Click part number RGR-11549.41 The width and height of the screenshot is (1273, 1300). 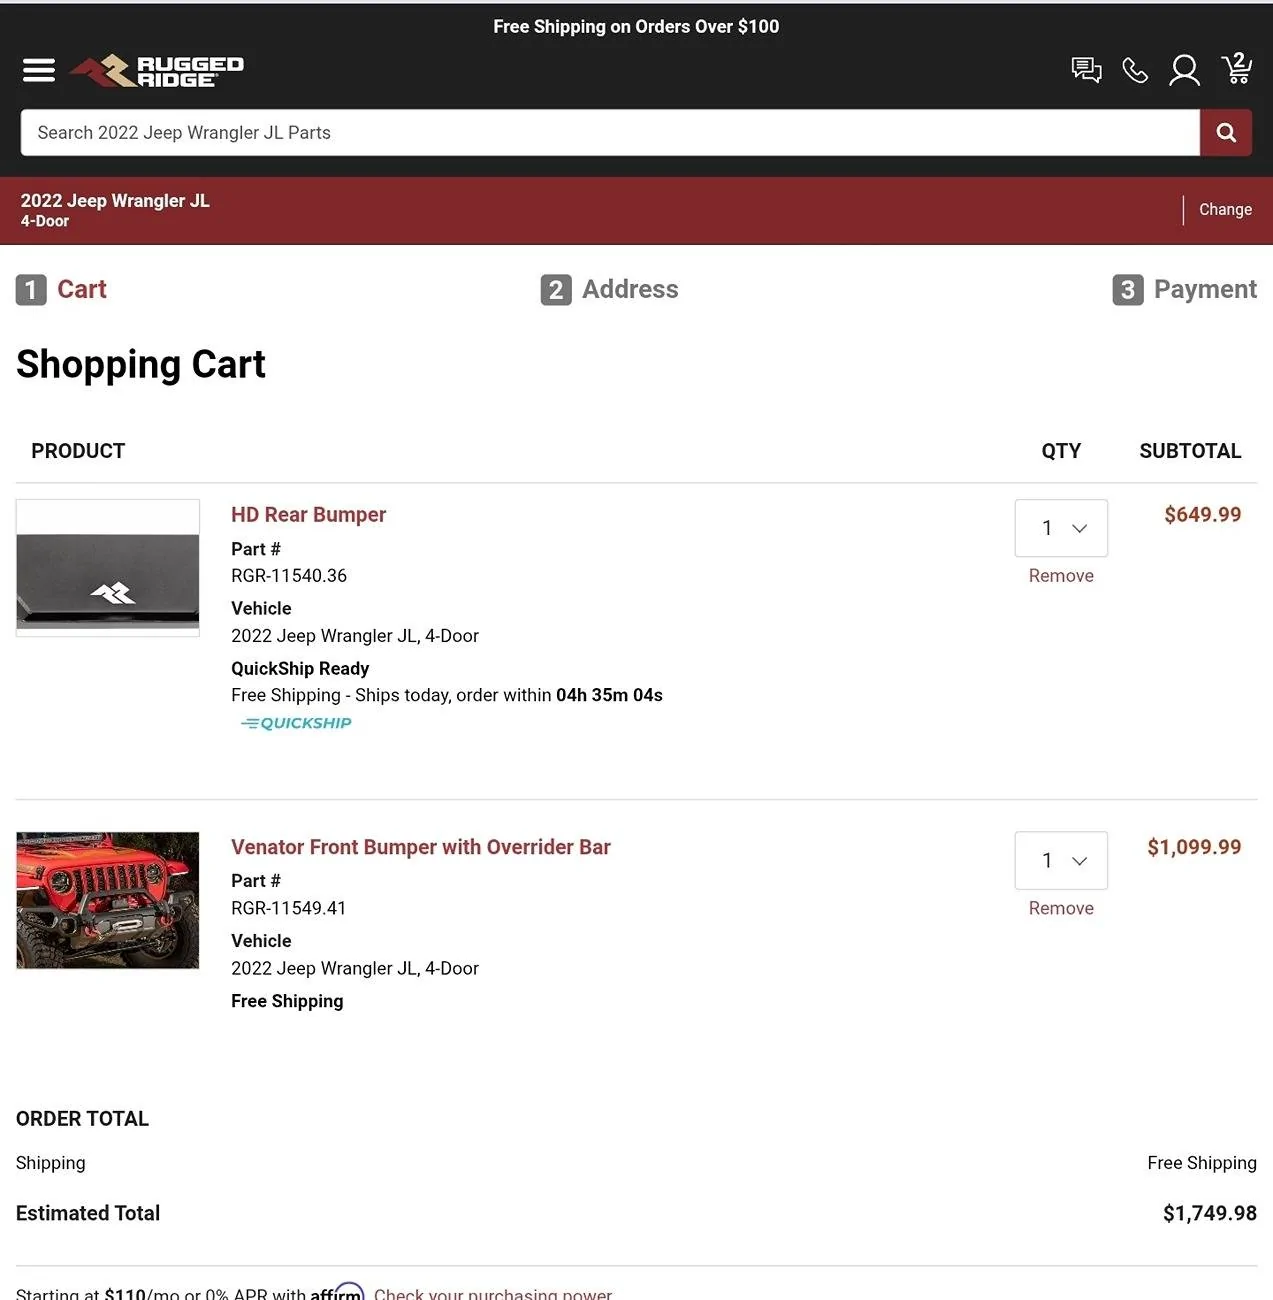click(x=289, y=908)
